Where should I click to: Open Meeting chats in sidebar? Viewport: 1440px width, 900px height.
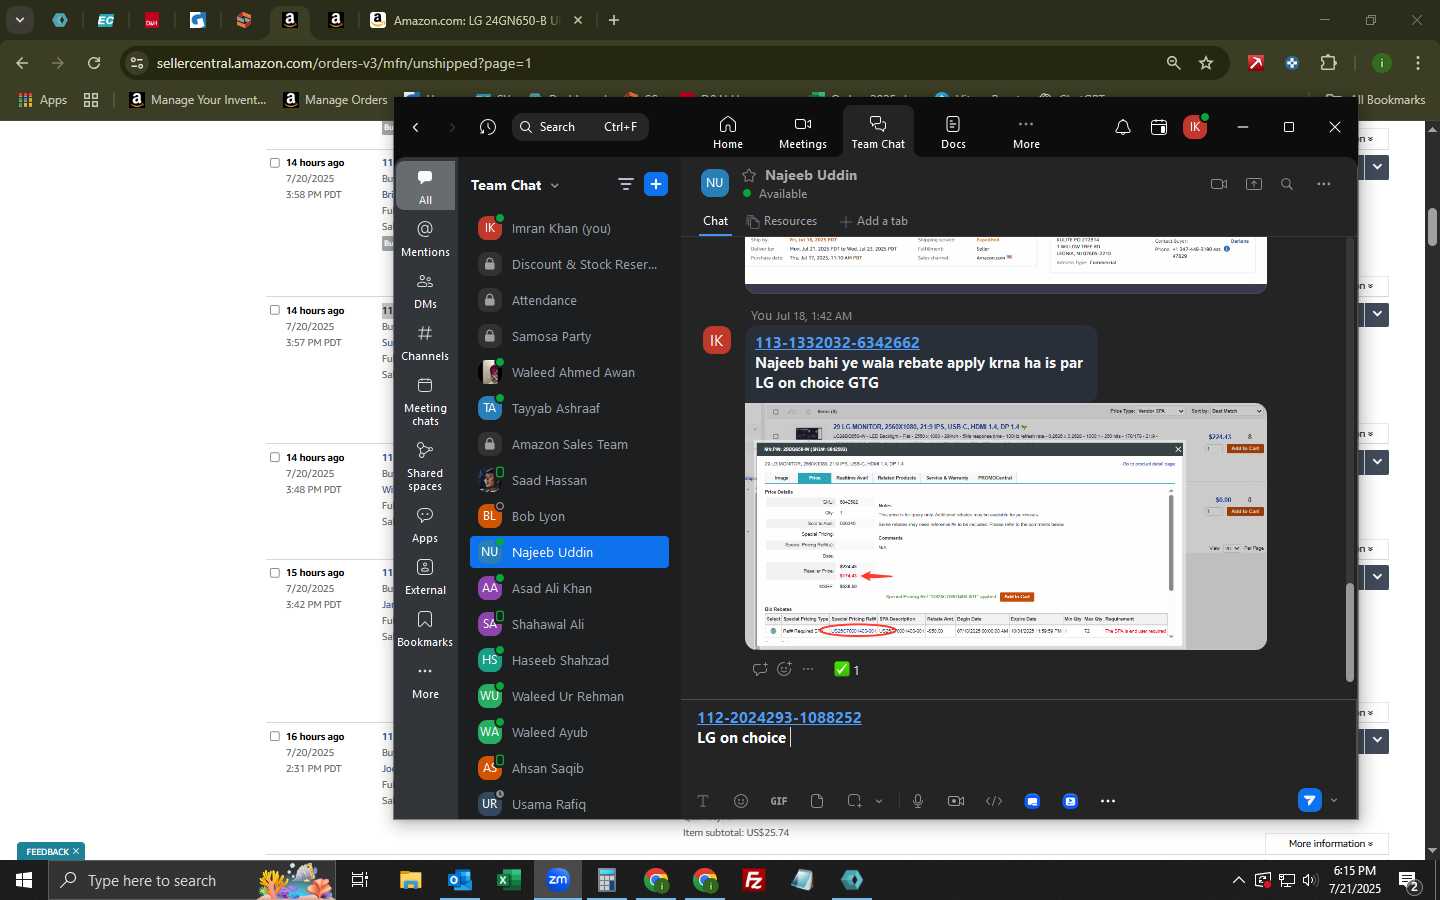click(x=425, y=401)
